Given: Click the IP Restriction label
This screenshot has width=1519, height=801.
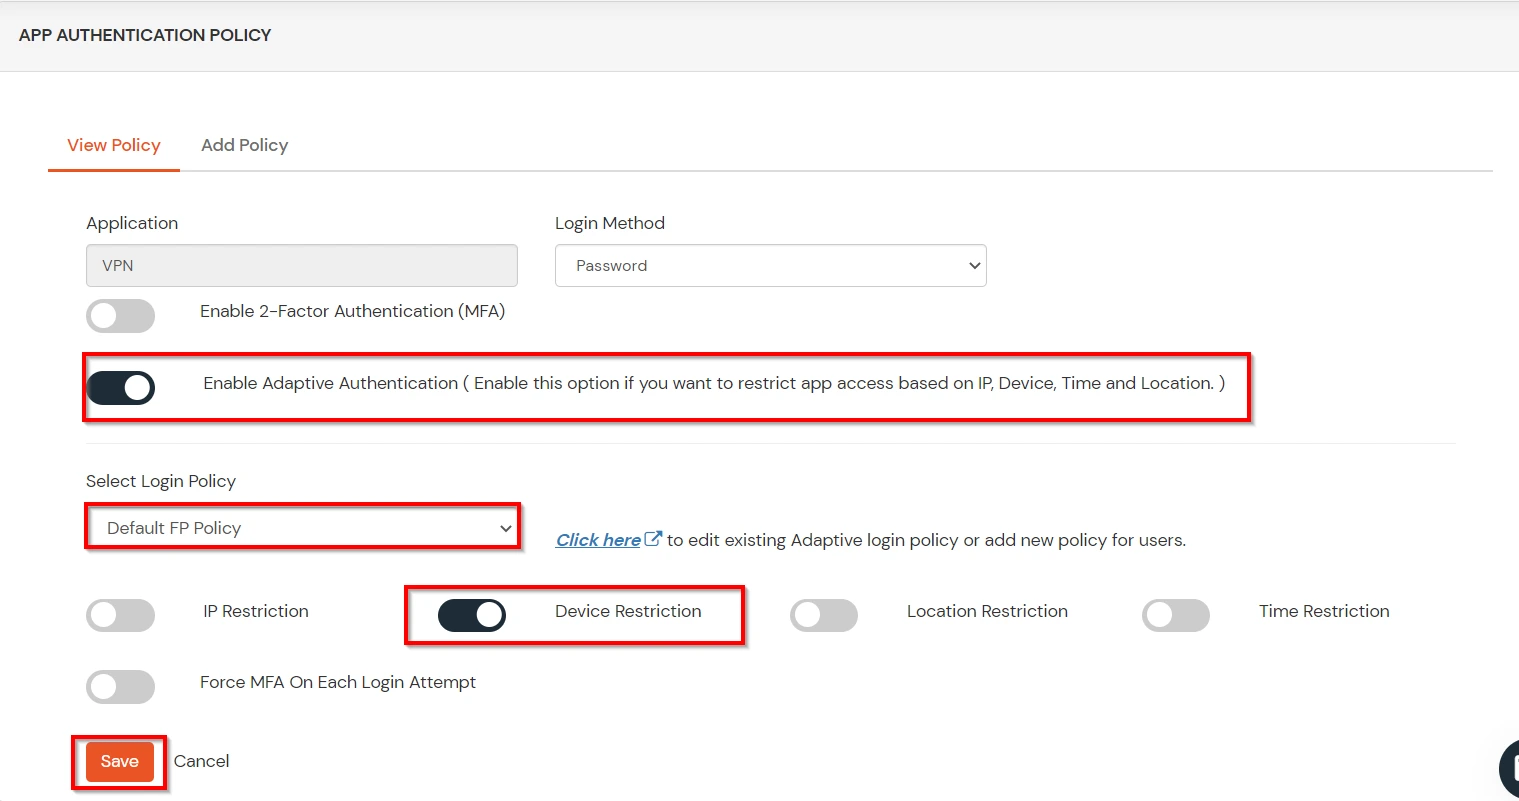Looking at the screenshot, I should coord(256,611).
